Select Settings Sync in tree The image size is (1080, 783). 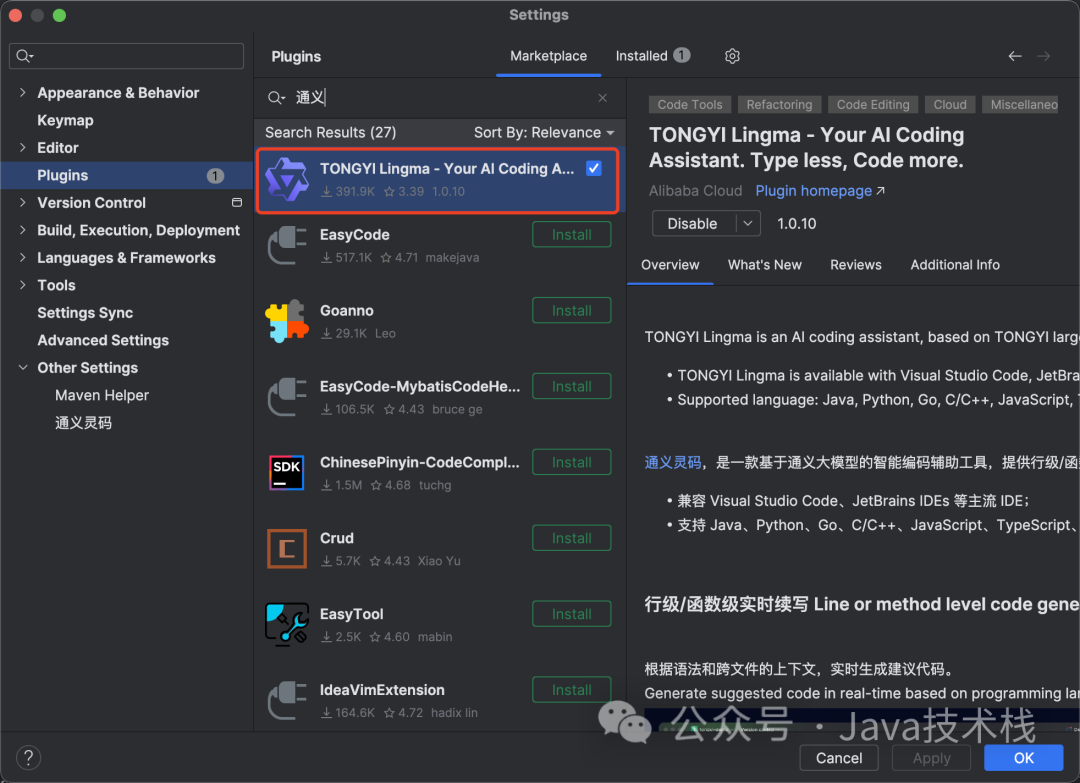click(85, 313)
